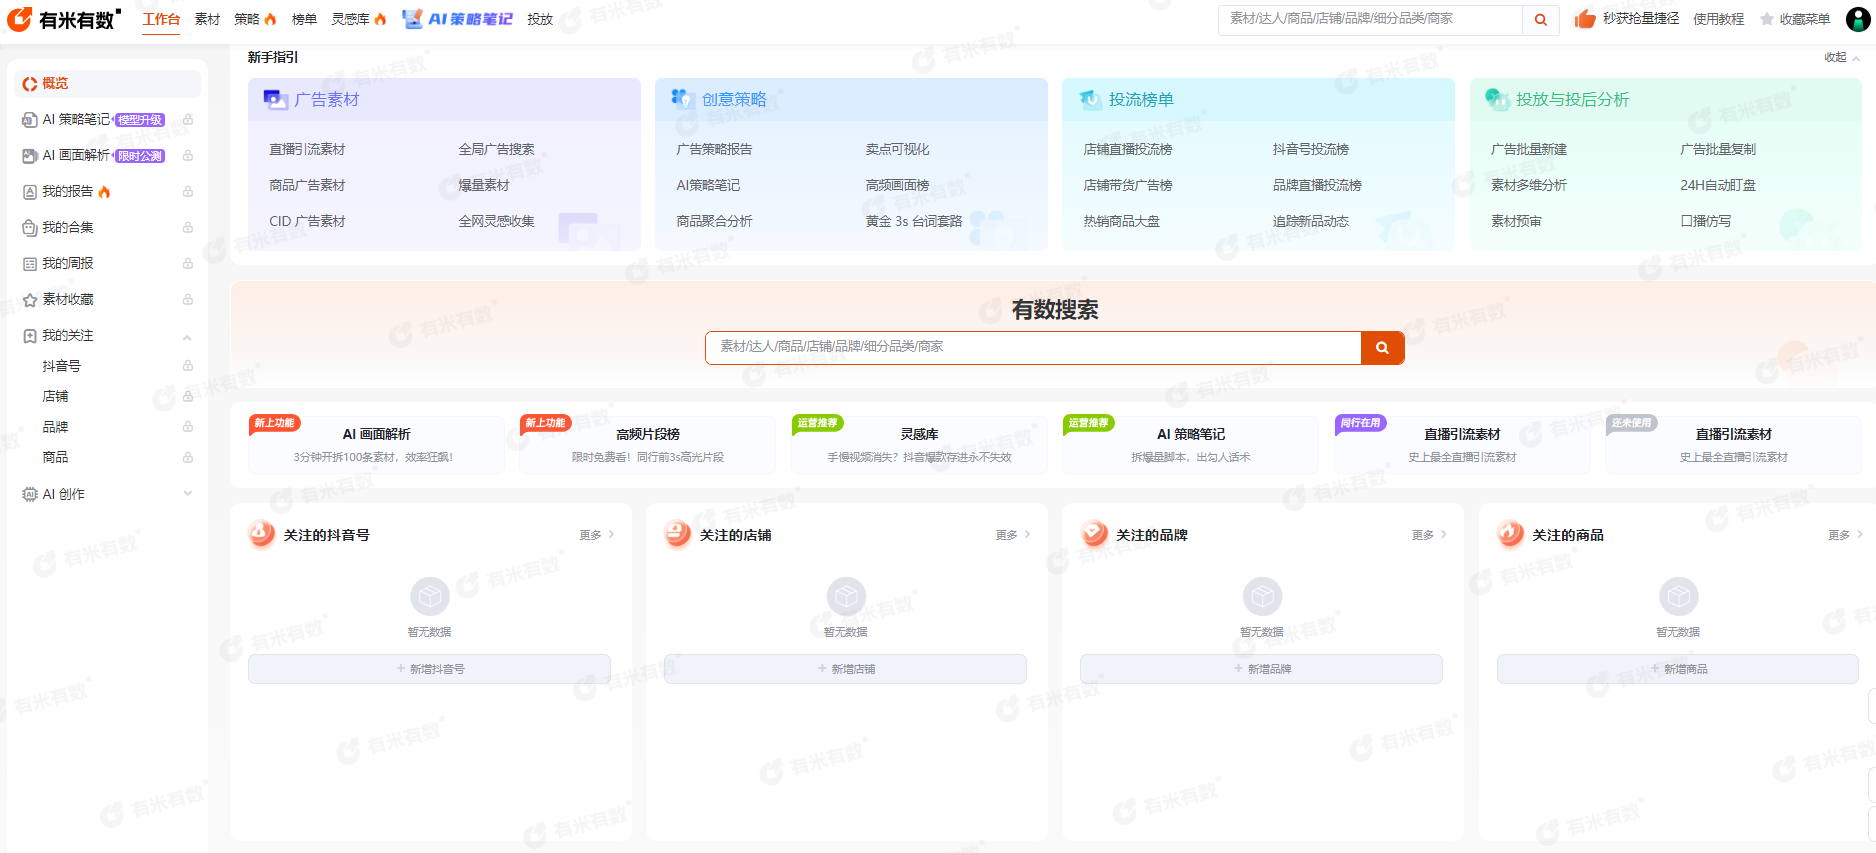Viewport: 1876px width, 853px height.
Task: Click the orange search button under 有数搜索
Action: 1383,348
